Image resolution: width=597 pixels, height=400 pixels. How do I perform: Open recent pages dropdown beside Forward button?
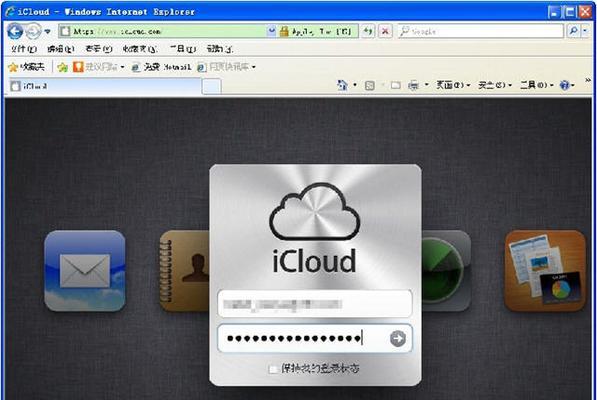coord(48,31)
